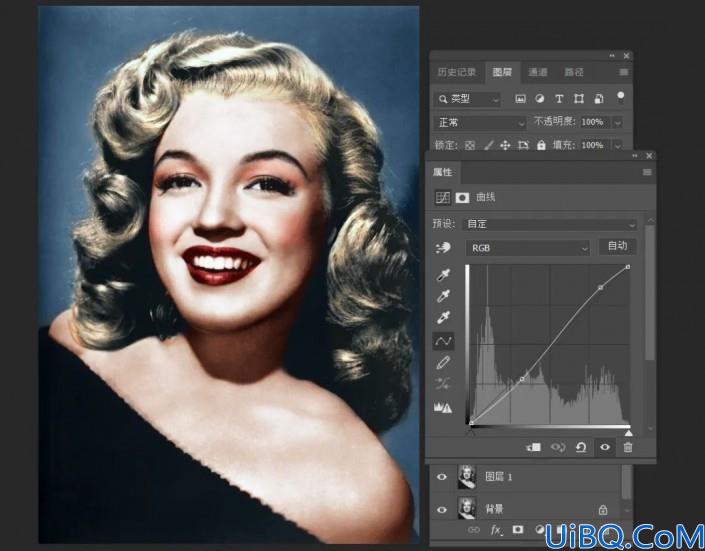
Task: Select the 背景 layer name
Action: pos(494,509)
